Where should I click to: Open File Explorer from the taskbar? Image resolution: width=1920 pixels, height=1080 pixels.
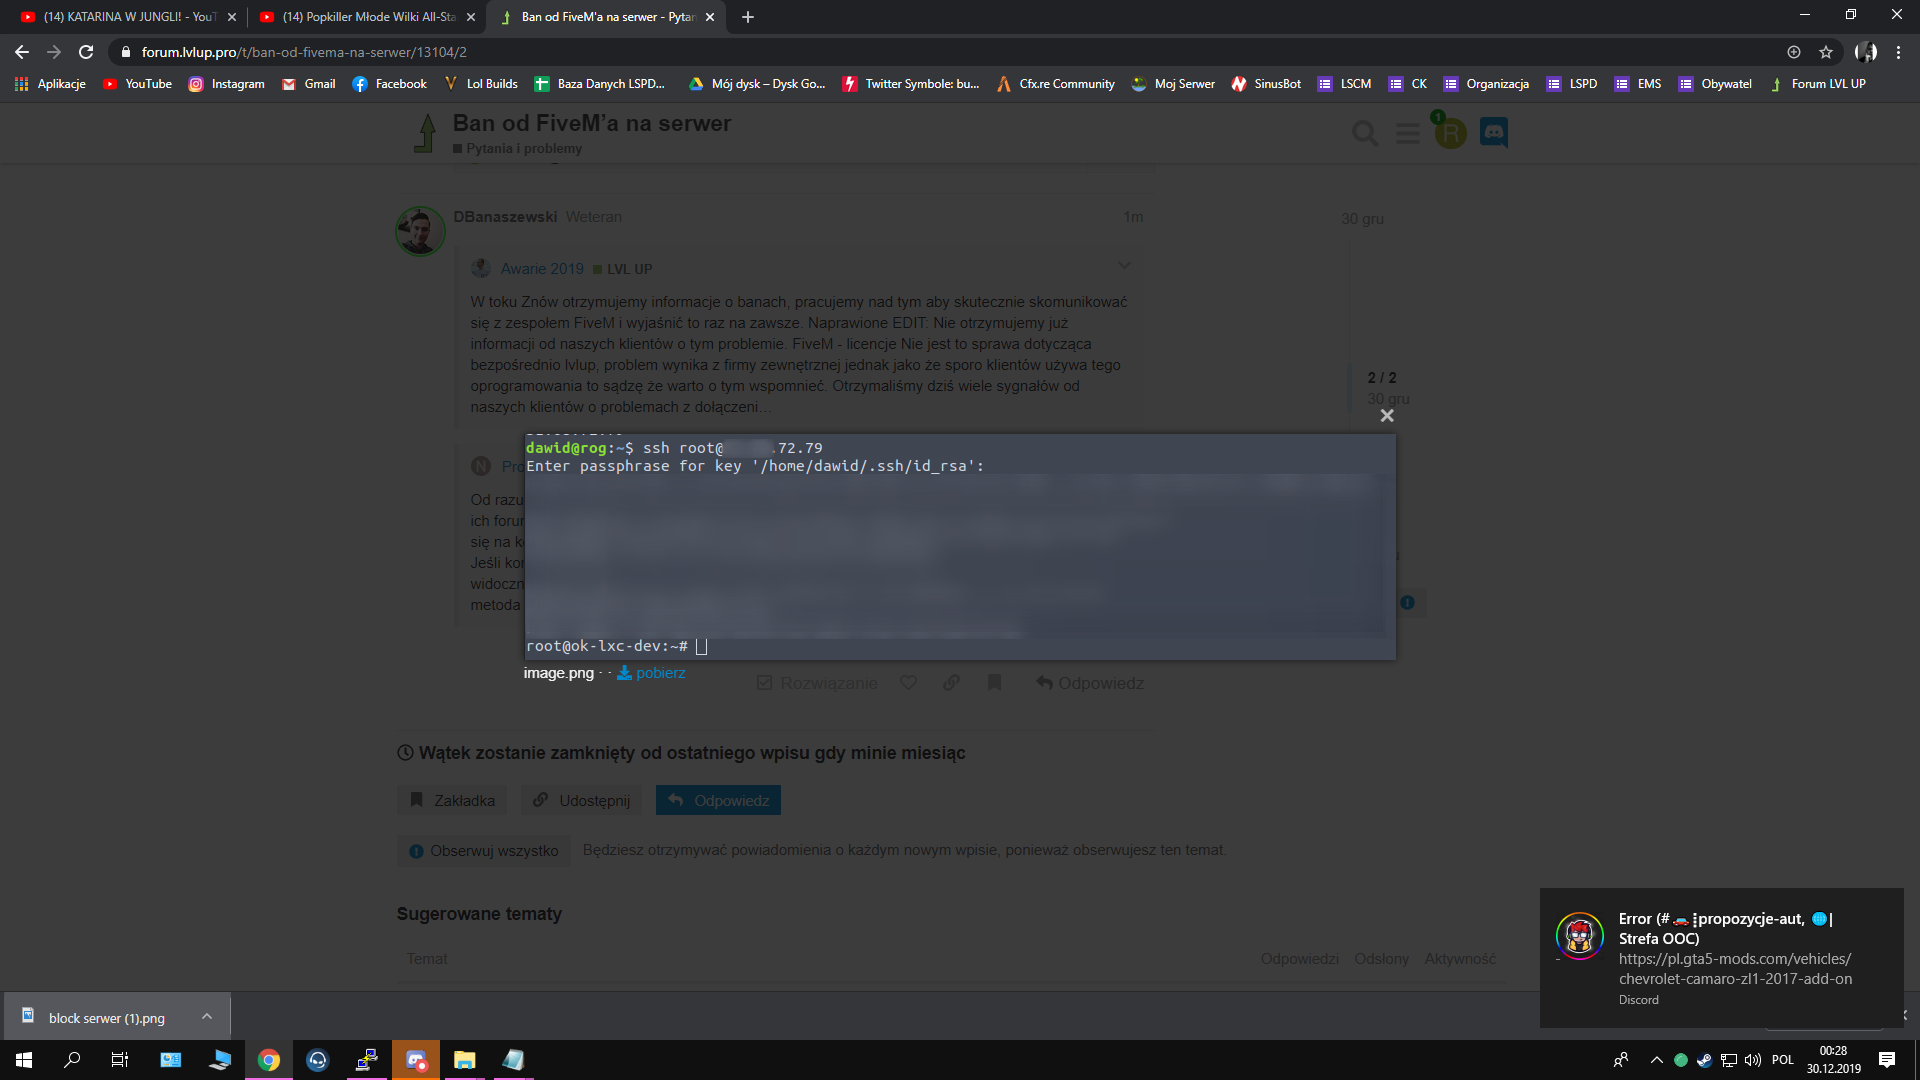(x=465, y=1060)
